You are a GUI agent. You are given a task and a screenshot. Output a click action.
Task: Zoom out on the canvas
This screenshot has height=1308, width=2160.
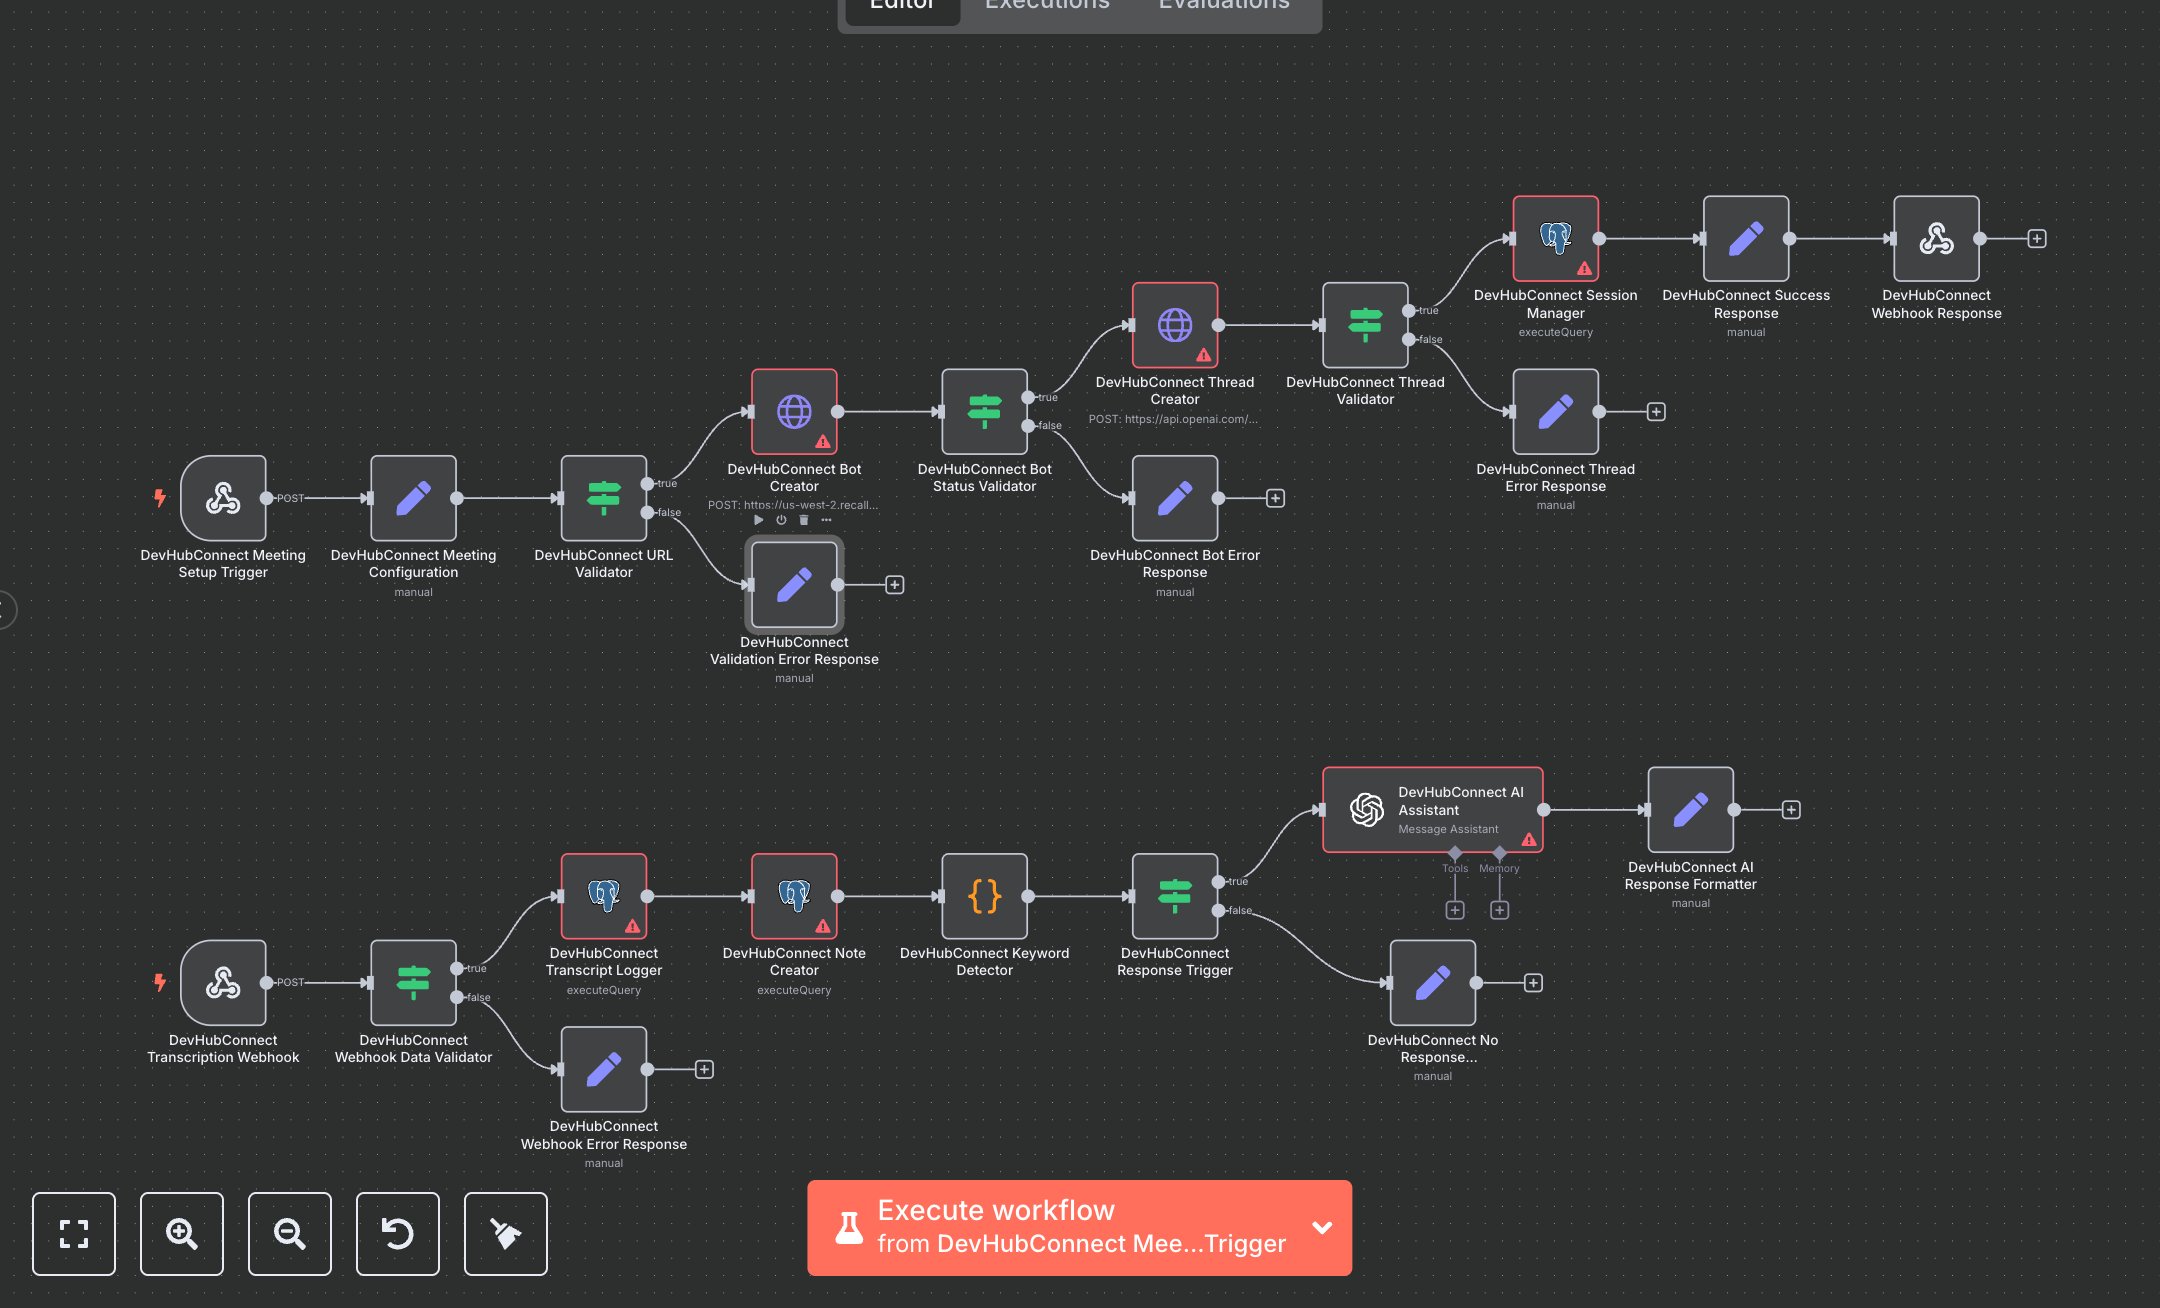pyautogui.click(x=289, y=1234)
